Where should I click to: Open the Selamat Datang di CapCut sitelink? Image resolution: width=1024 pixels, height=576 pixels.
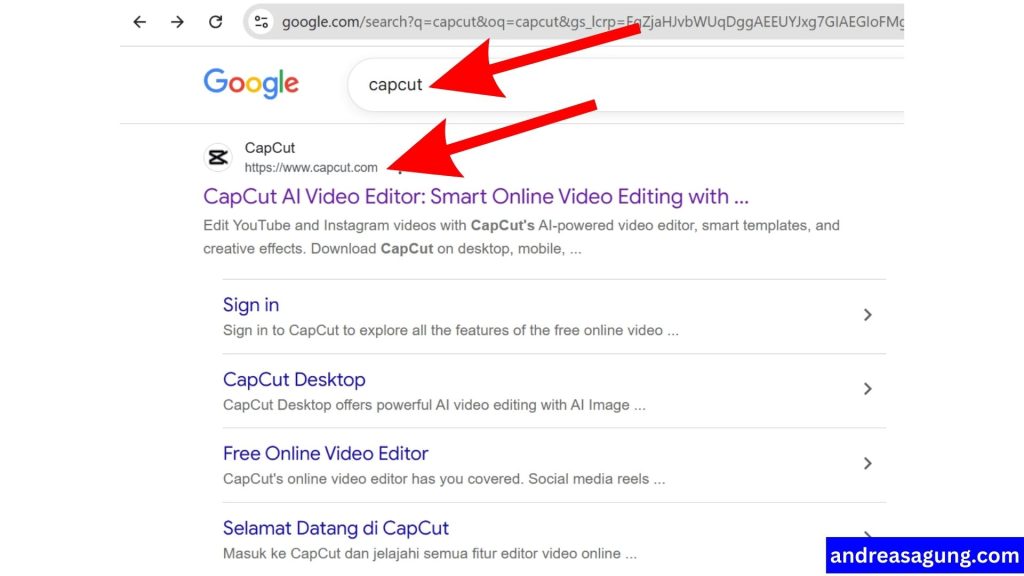(335, 528)
